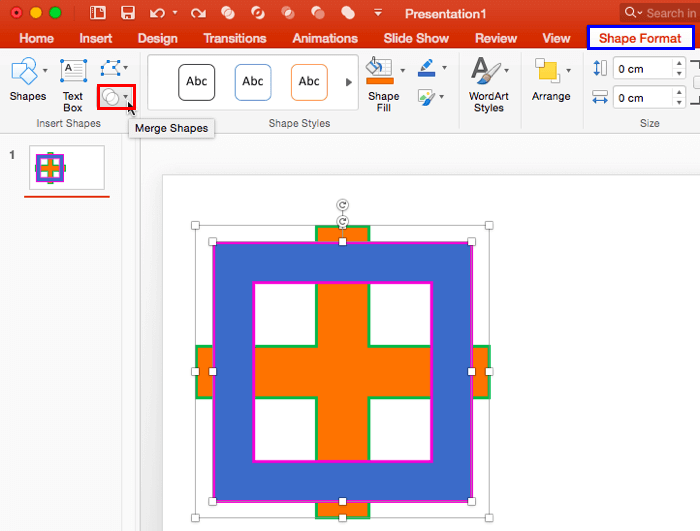Screen dimensions: 700x531
Task: Open Customize Quick Access Toolbar dropdown
Action: (x=378, y=13)
